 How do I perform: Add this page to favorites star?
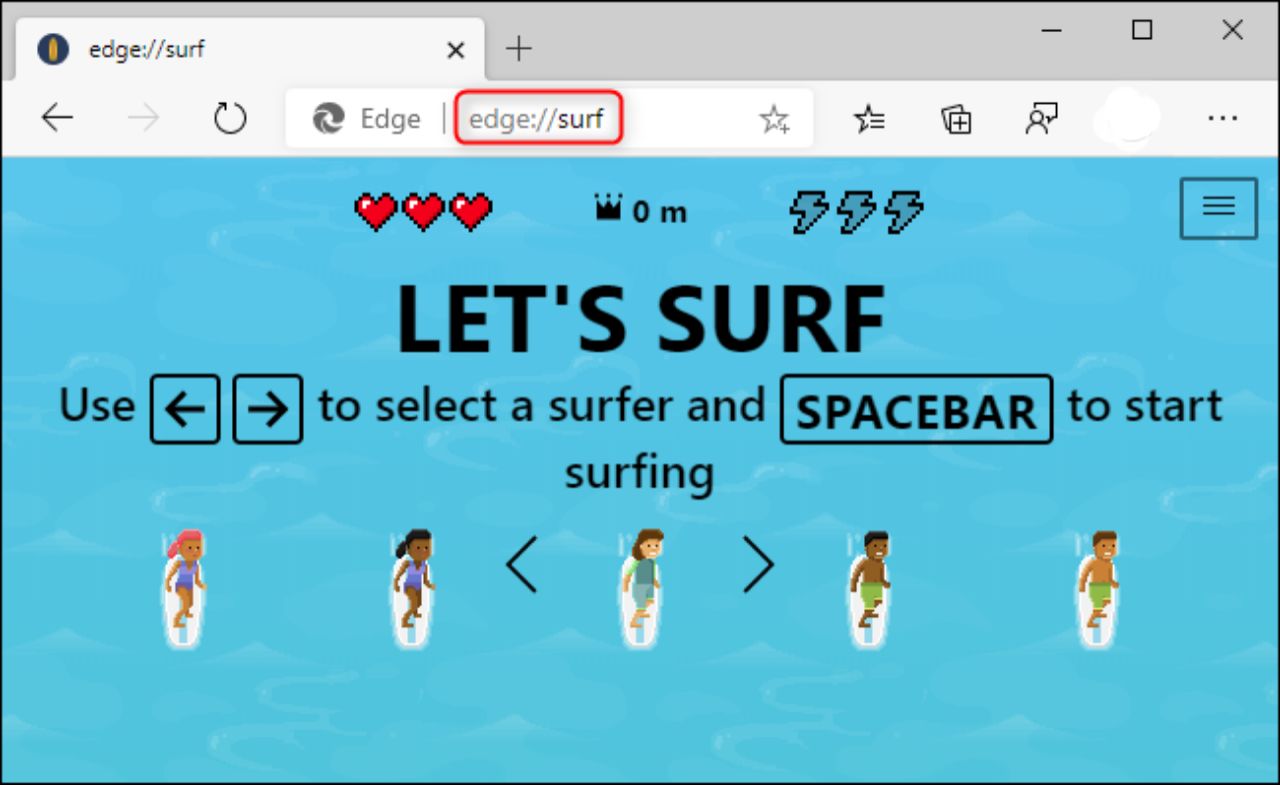(x=774, y=120)
